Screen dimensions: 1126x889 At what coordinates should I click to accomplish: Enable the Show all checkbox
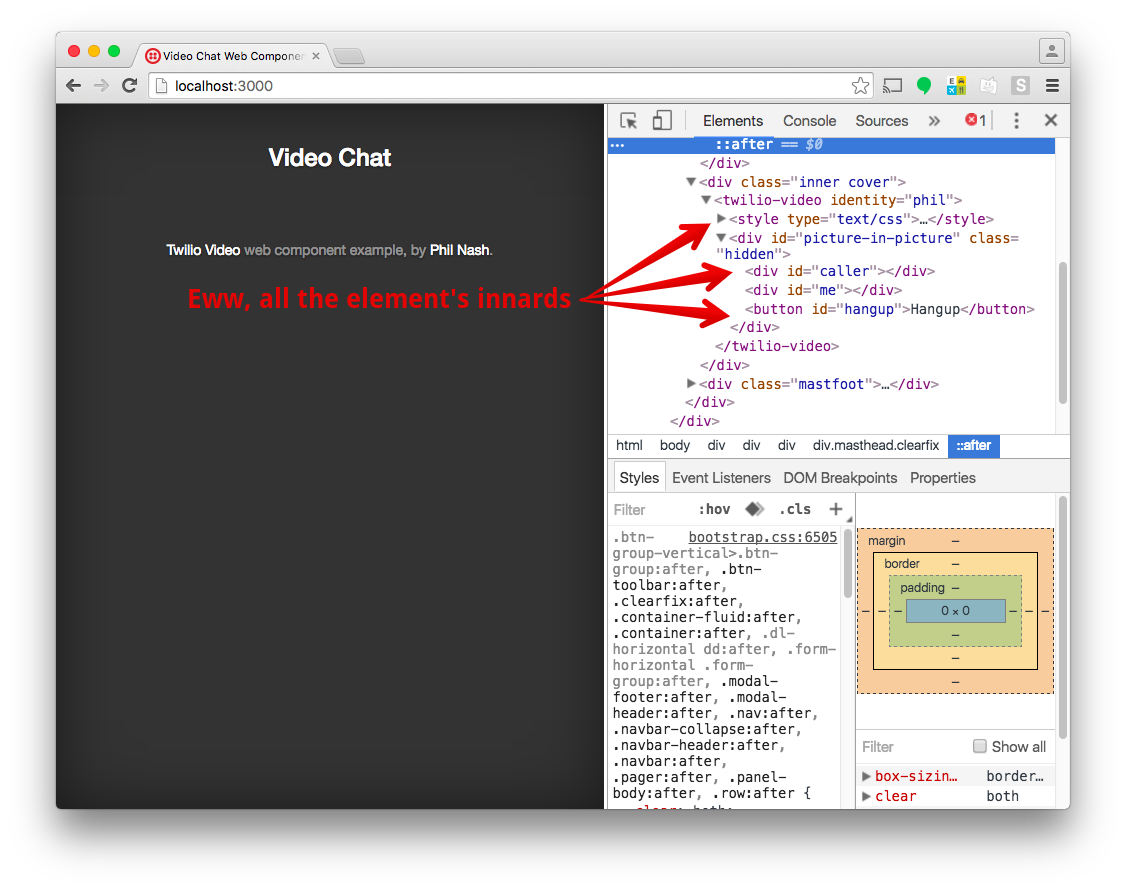[980, 746]
